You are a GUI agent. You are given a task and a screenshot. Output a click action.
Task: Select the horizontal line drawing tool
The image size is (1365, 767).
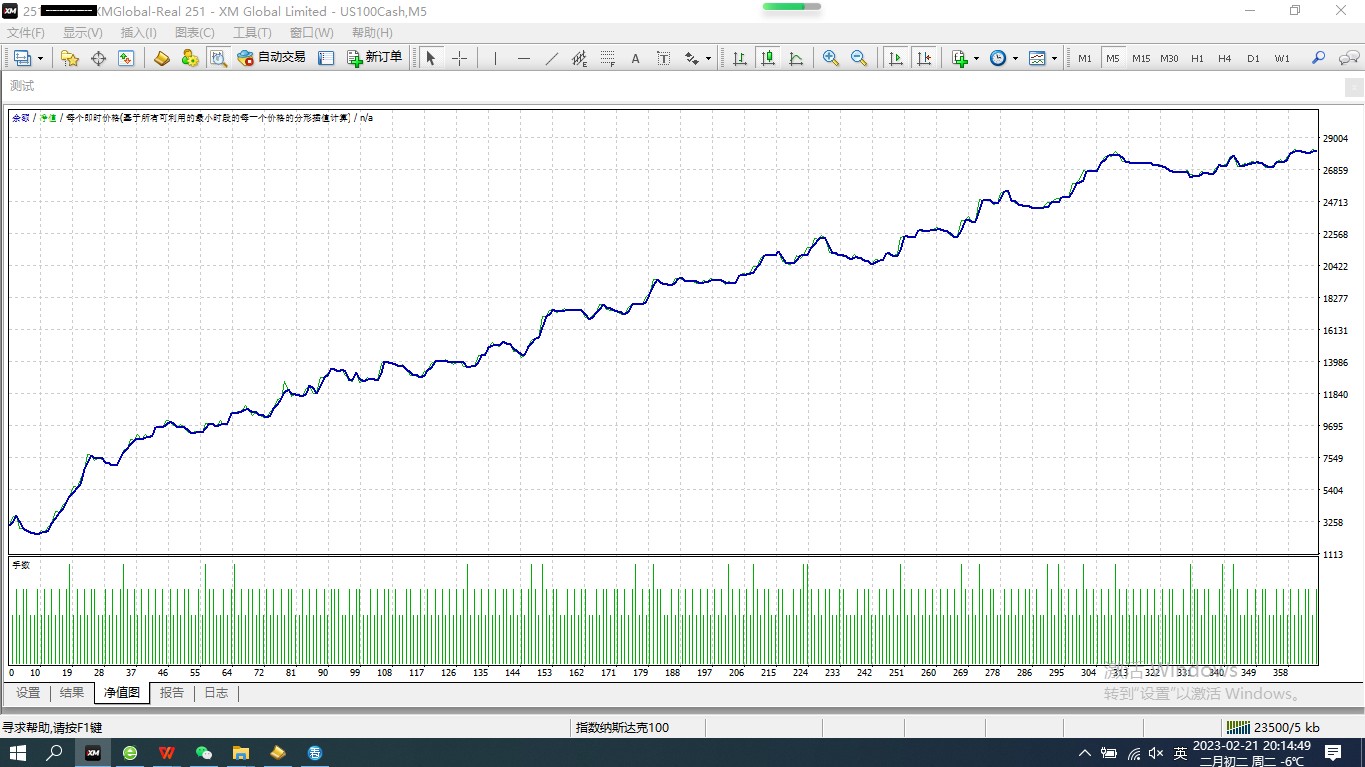[523, 58]
